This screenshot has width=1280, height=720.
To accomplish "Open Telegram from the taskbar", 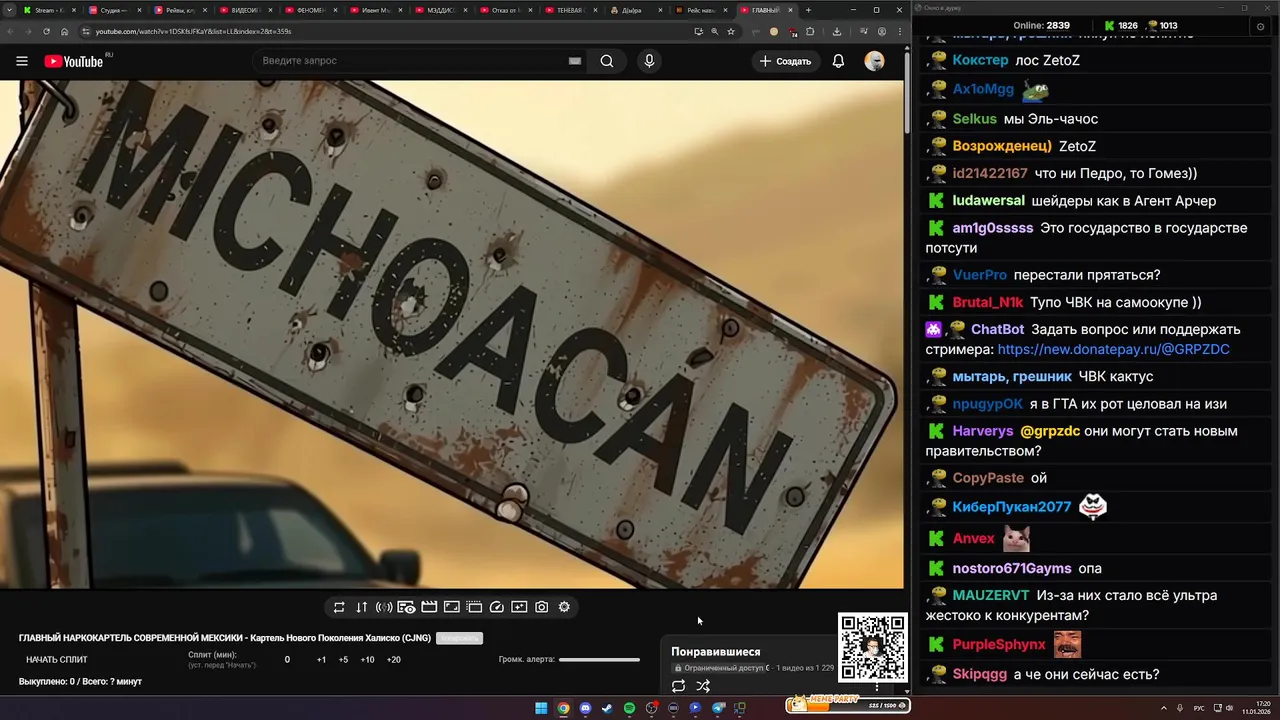I will pyautogui.click(x=718, y=708).
